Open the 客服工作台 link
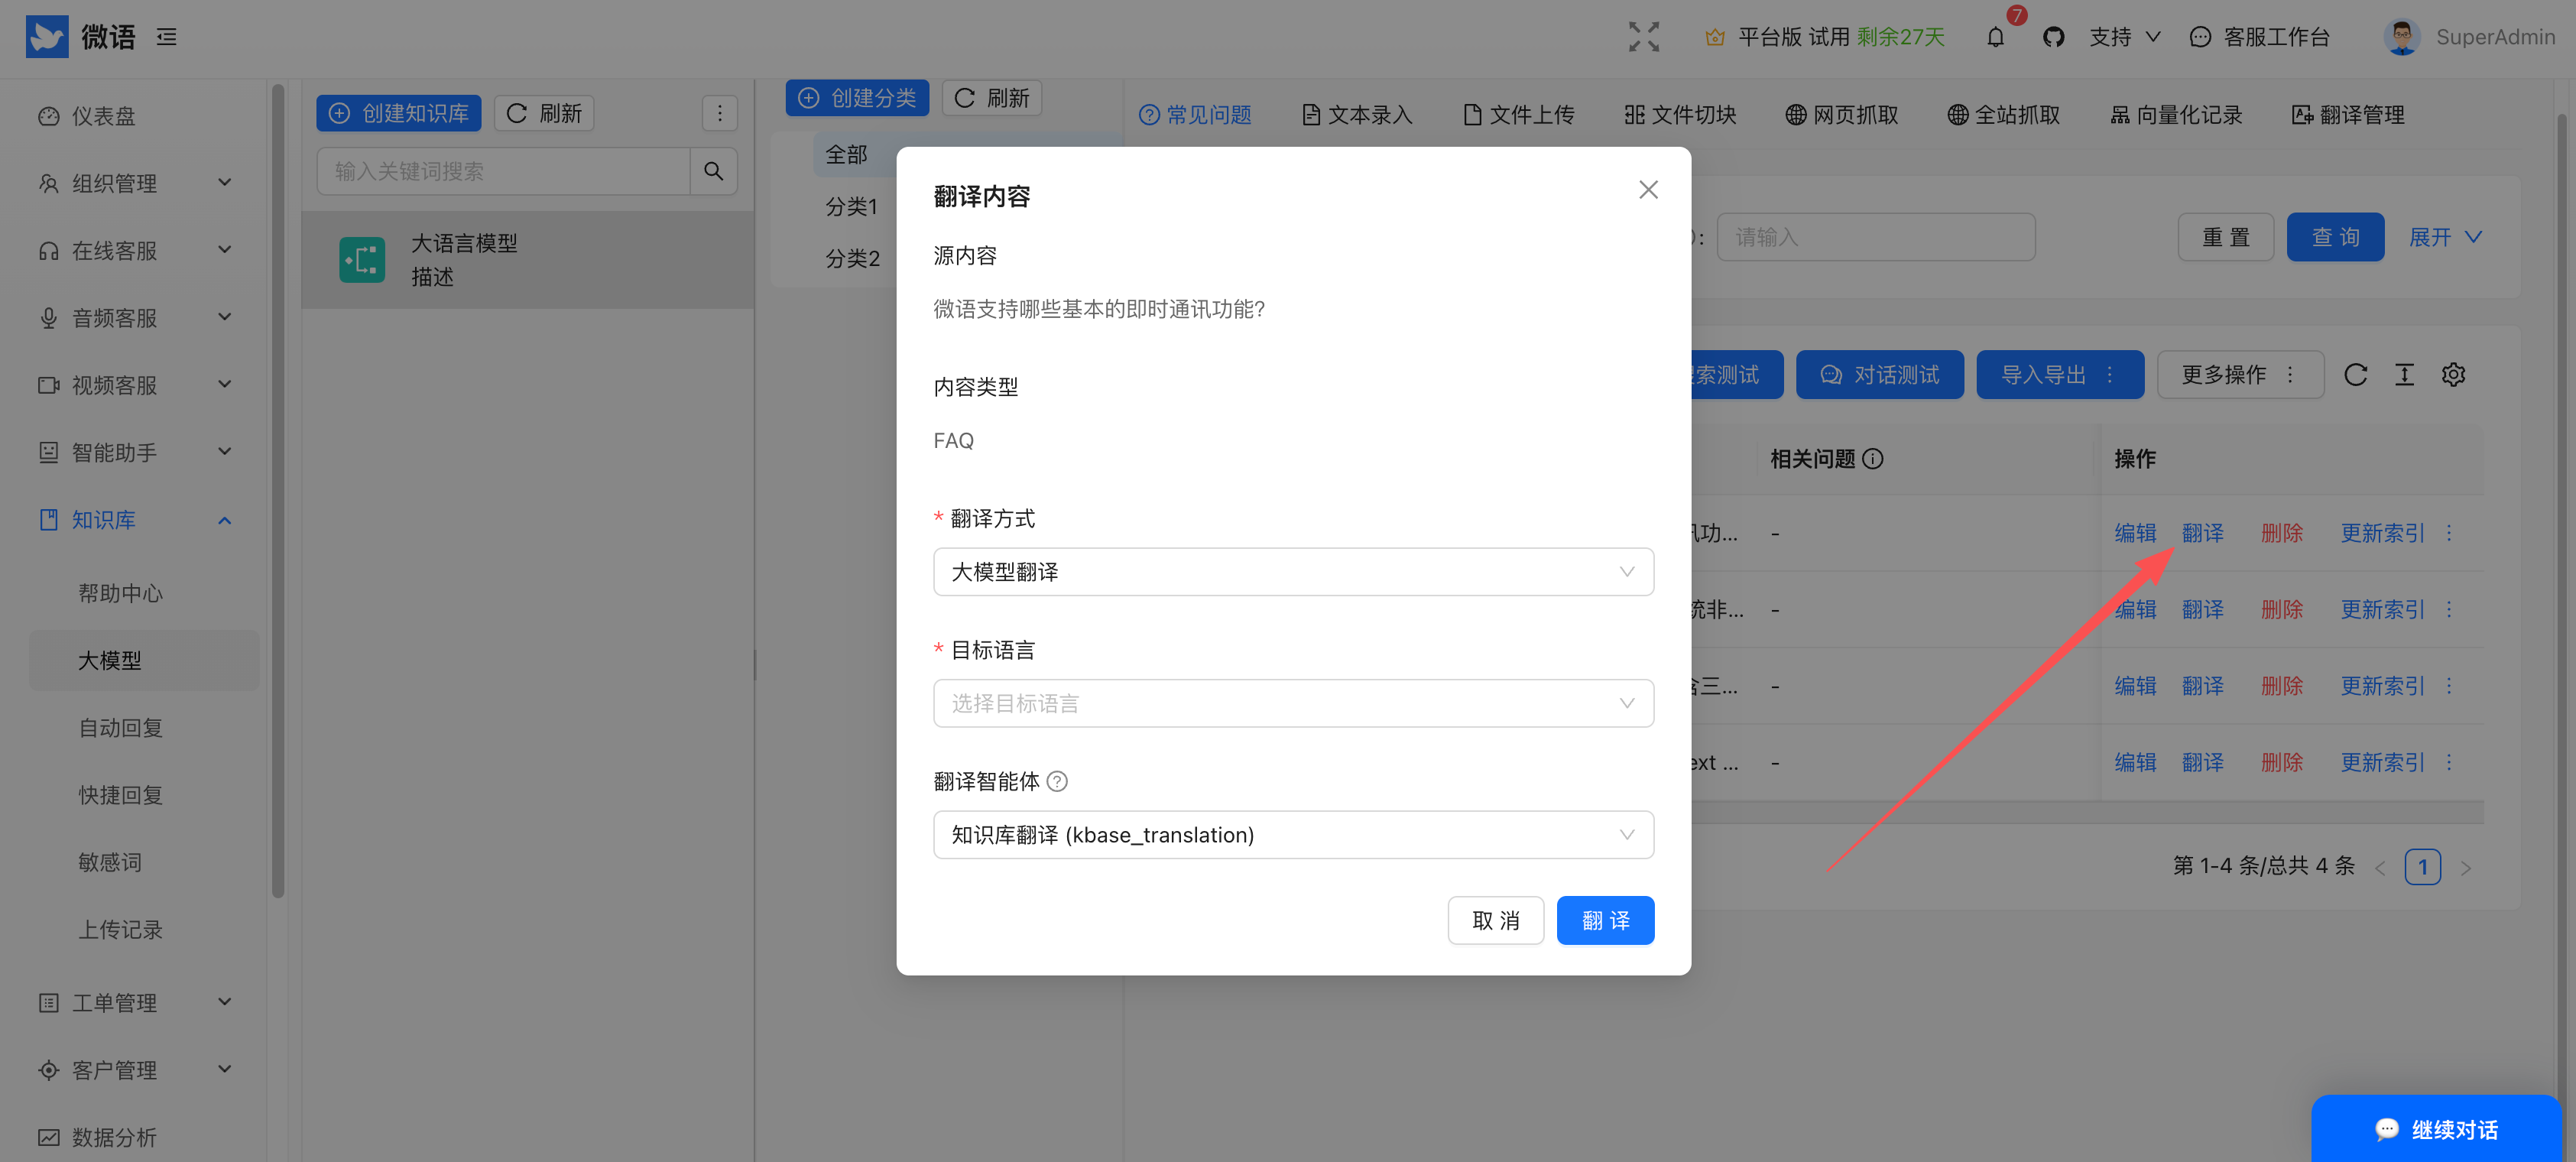Viewport: 2576px width, 1162px height. tap(2260, 37)
